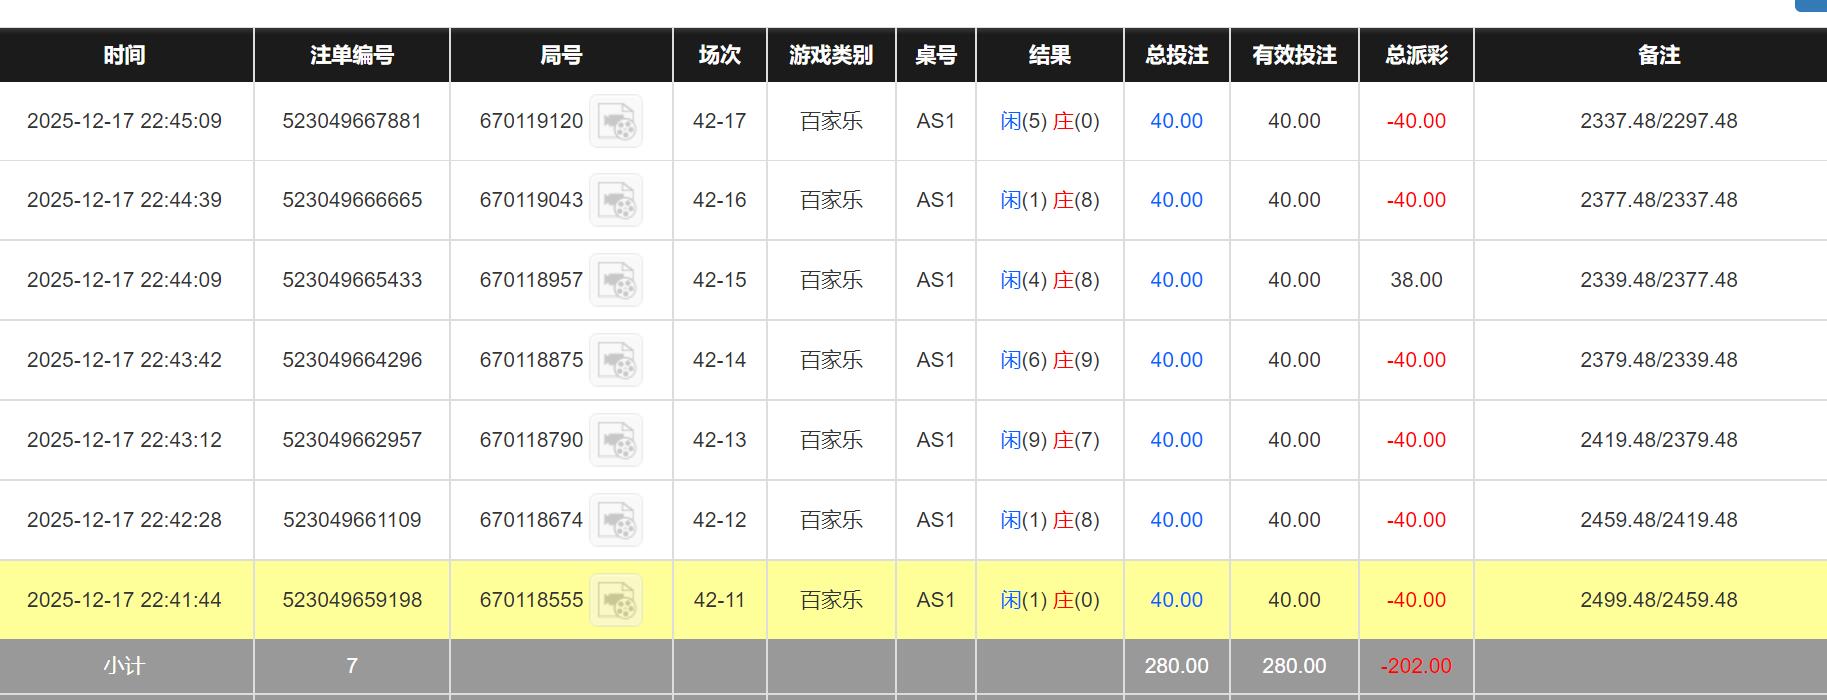Click the 40.00 total bet link in highlighted row
This screenshot has height=700, width=1827.
click(1176, 600)
